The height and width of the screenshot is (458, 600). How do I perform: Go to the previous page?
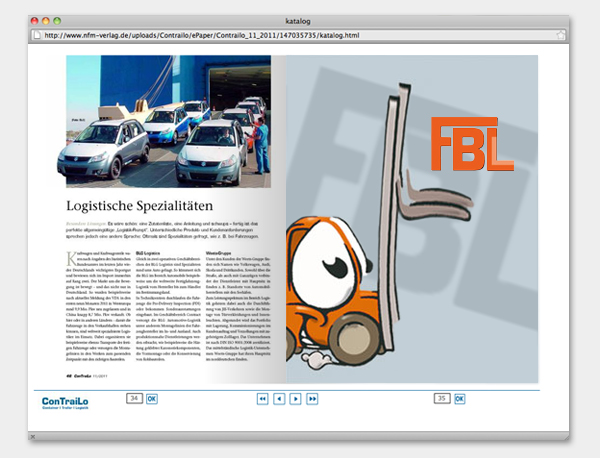279,399
